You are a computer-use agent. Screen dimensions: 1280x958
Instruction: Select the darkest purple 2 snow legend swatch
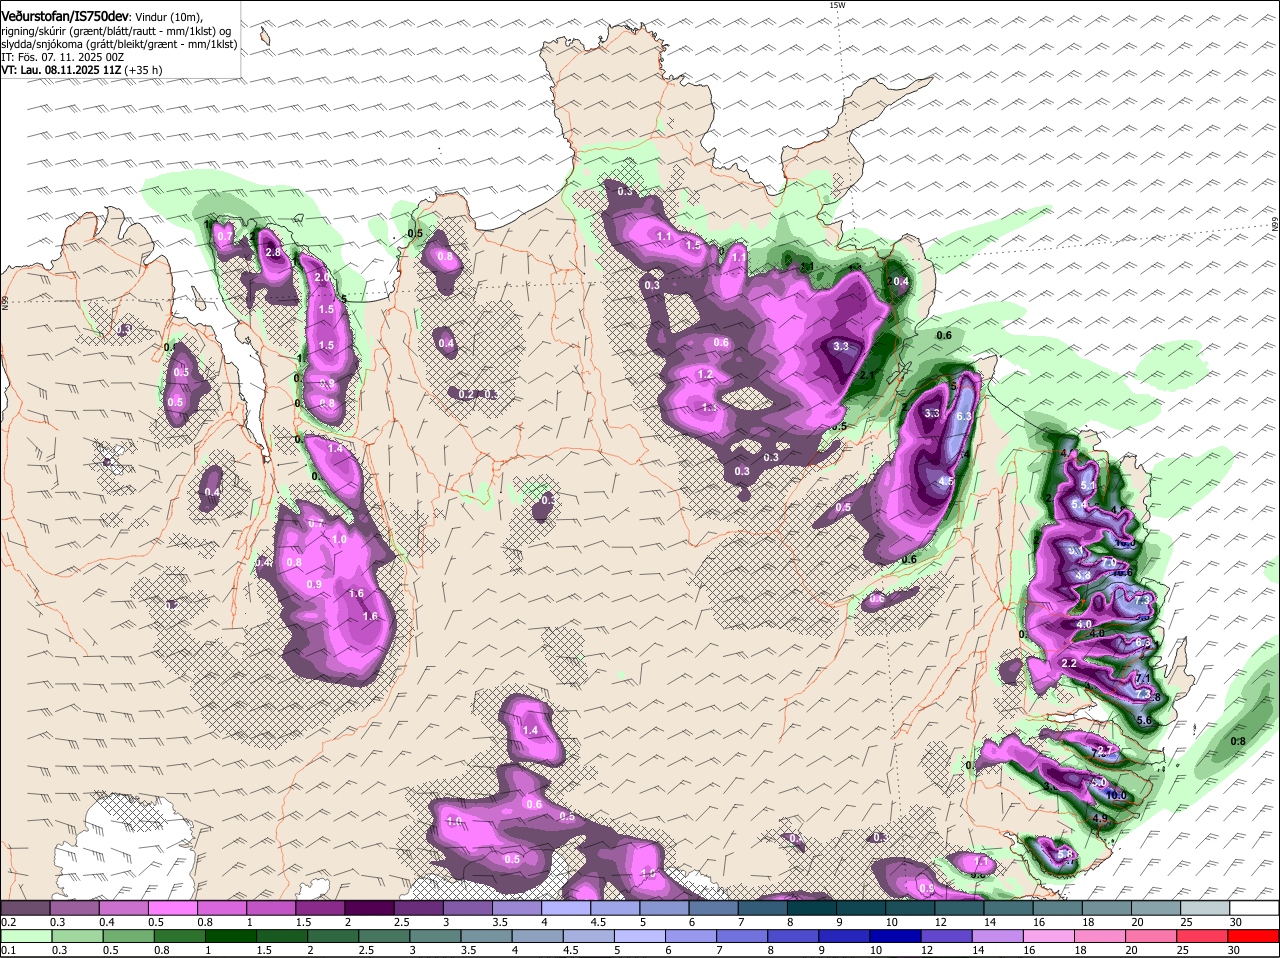369,908
